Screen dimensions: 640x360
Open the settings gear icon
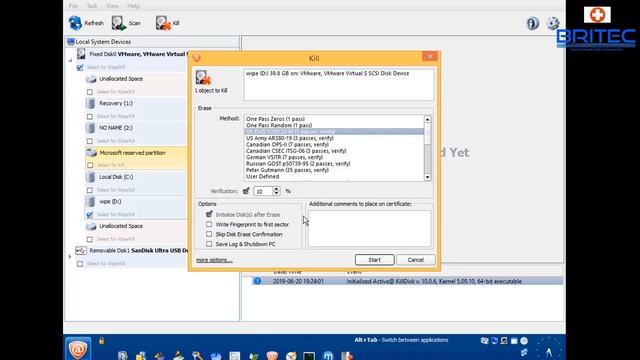pyautogui.click(x=553, y=23)
